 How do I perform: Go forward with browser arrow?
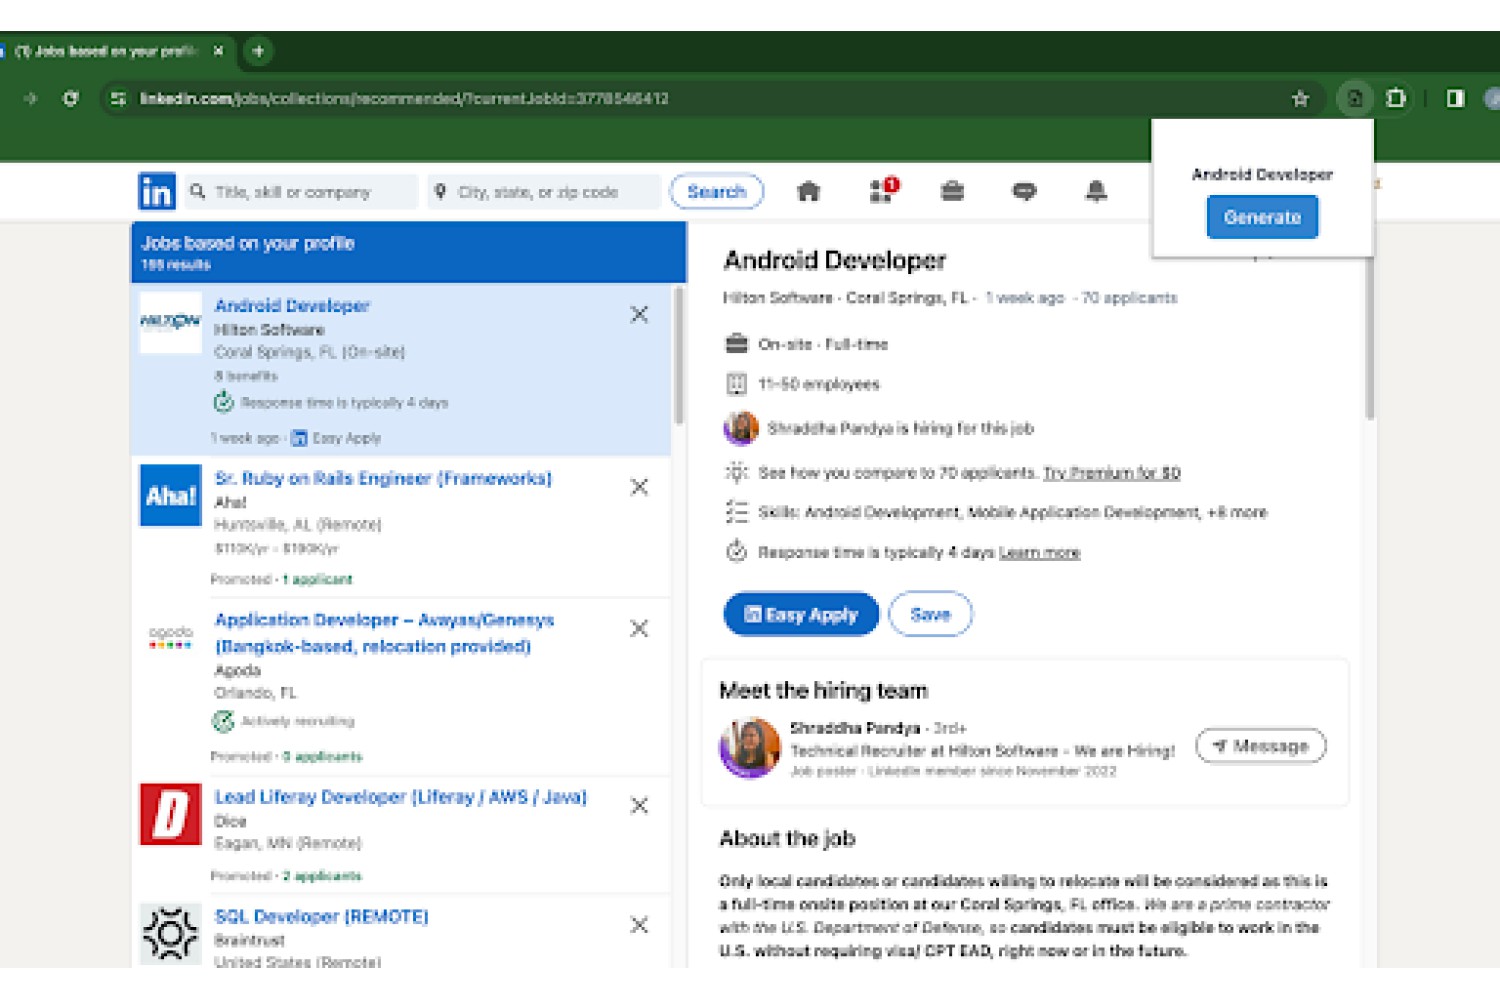point(30,98)
